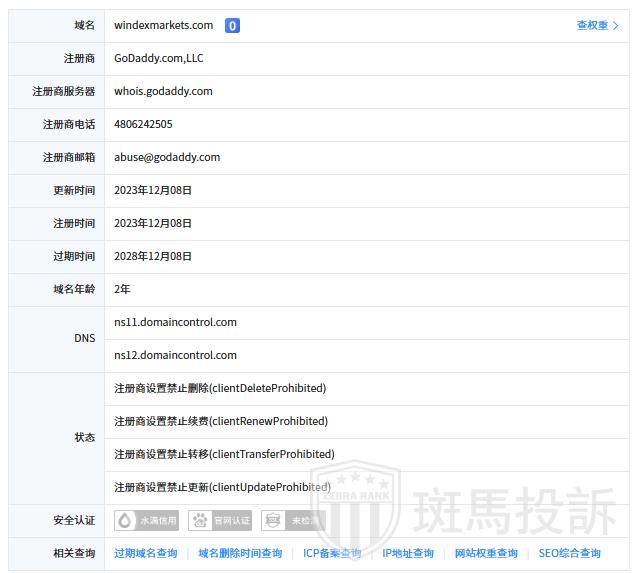Viewport: 635px width, 573px height.
Task: Open the 过期域名查询 link
Action: 146,553
